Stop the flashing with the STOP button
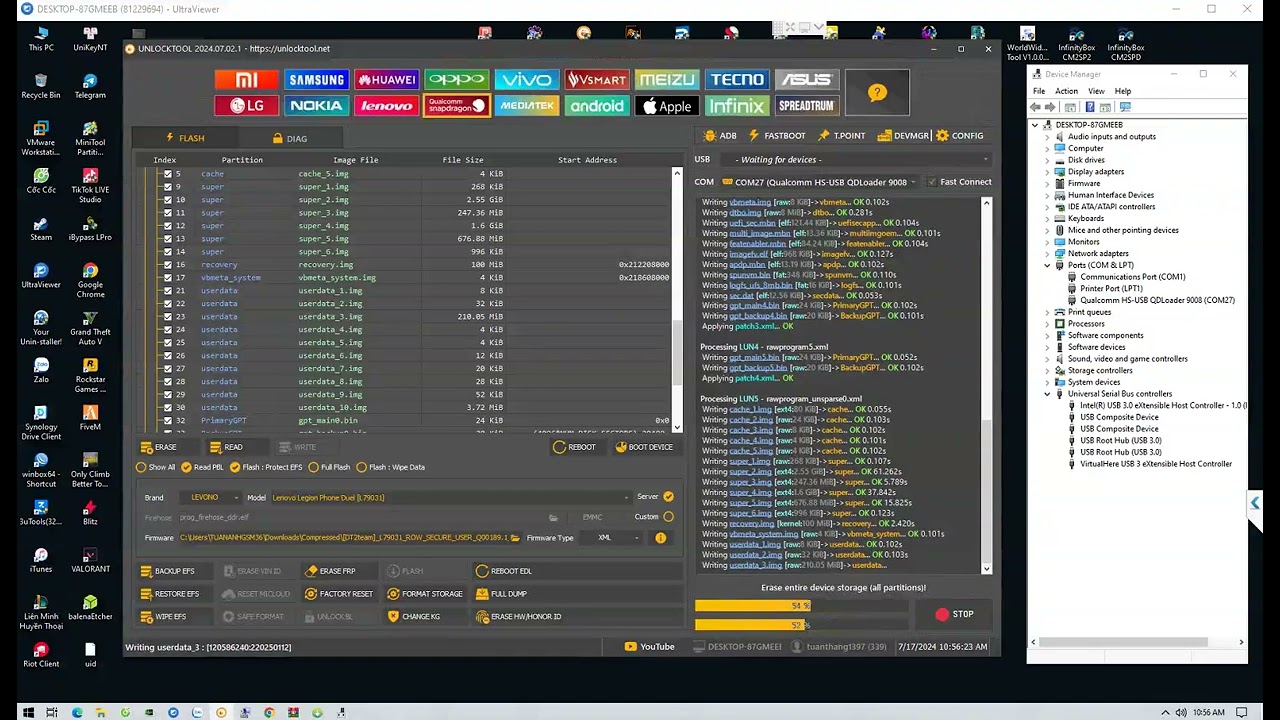This screenshot has height=720, width=1280. (954, 614)
